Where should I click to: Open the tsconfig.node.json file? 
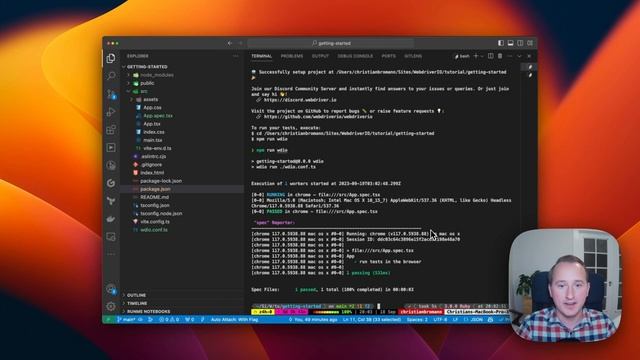[161, 213]
